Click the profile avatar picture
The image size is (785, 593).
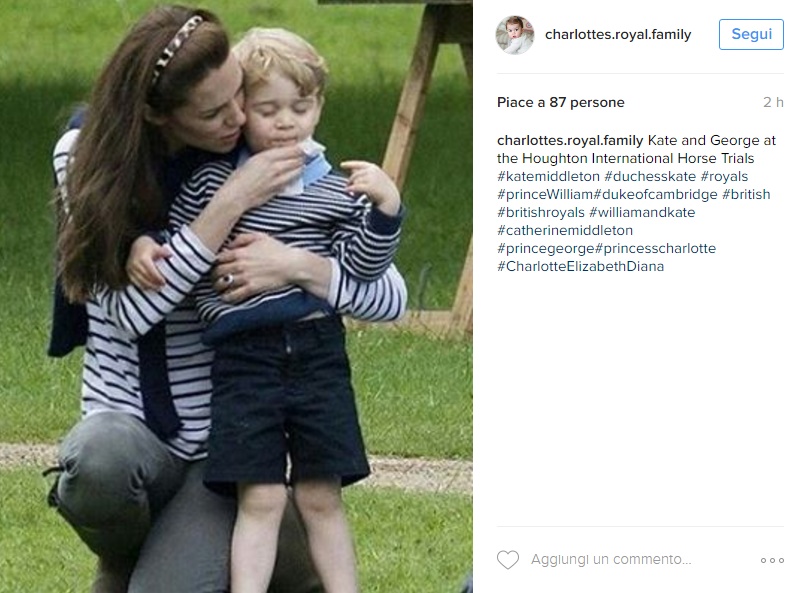(515, 35)
